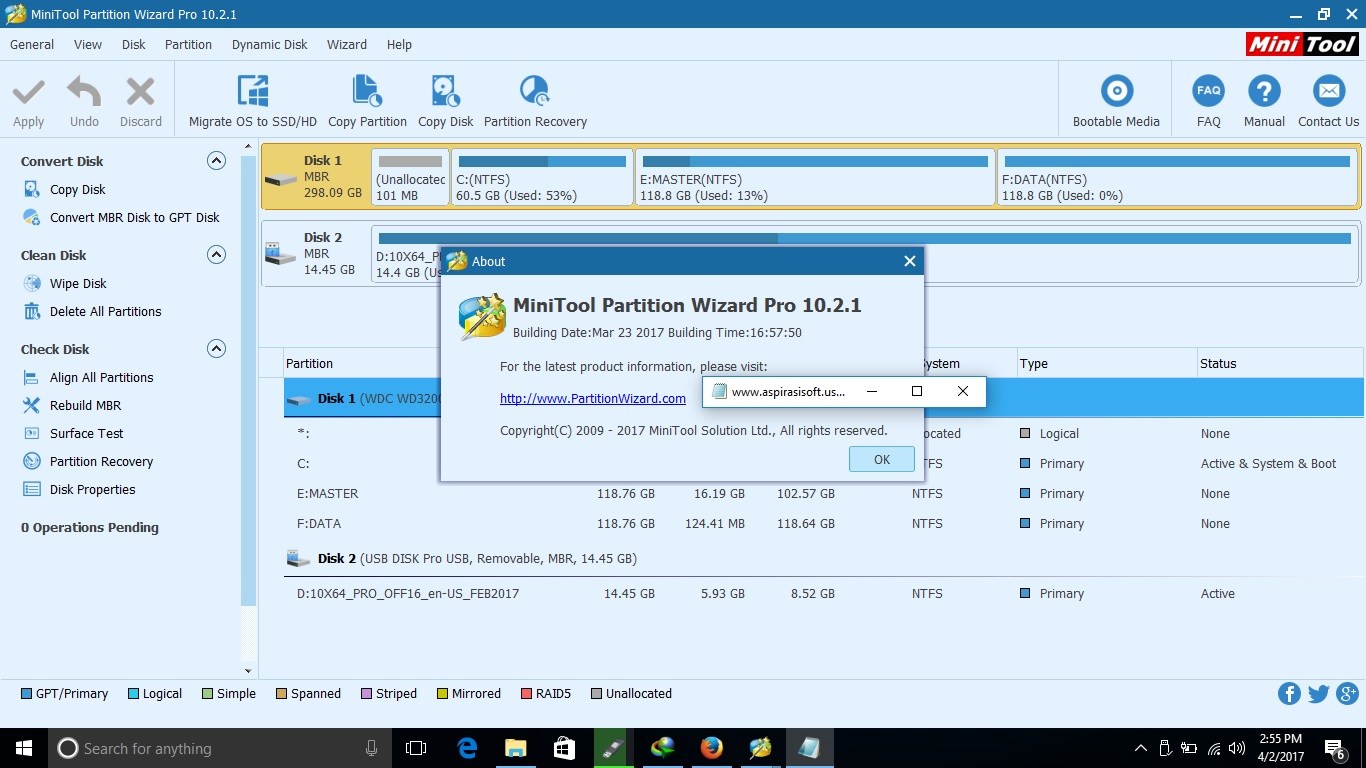Select C:(NTFS) partition bar in disk map
Viewport: 1366px width, 768px height.
(x=542, y=178)
